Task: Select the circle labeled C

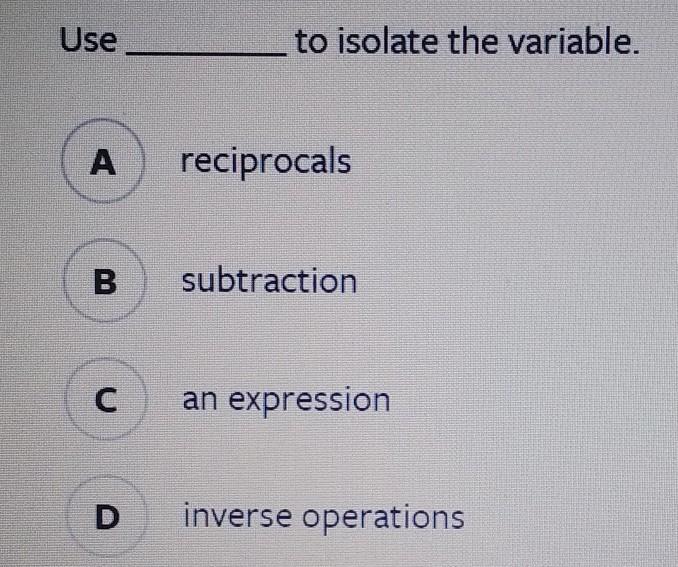Action: [105, 400]
